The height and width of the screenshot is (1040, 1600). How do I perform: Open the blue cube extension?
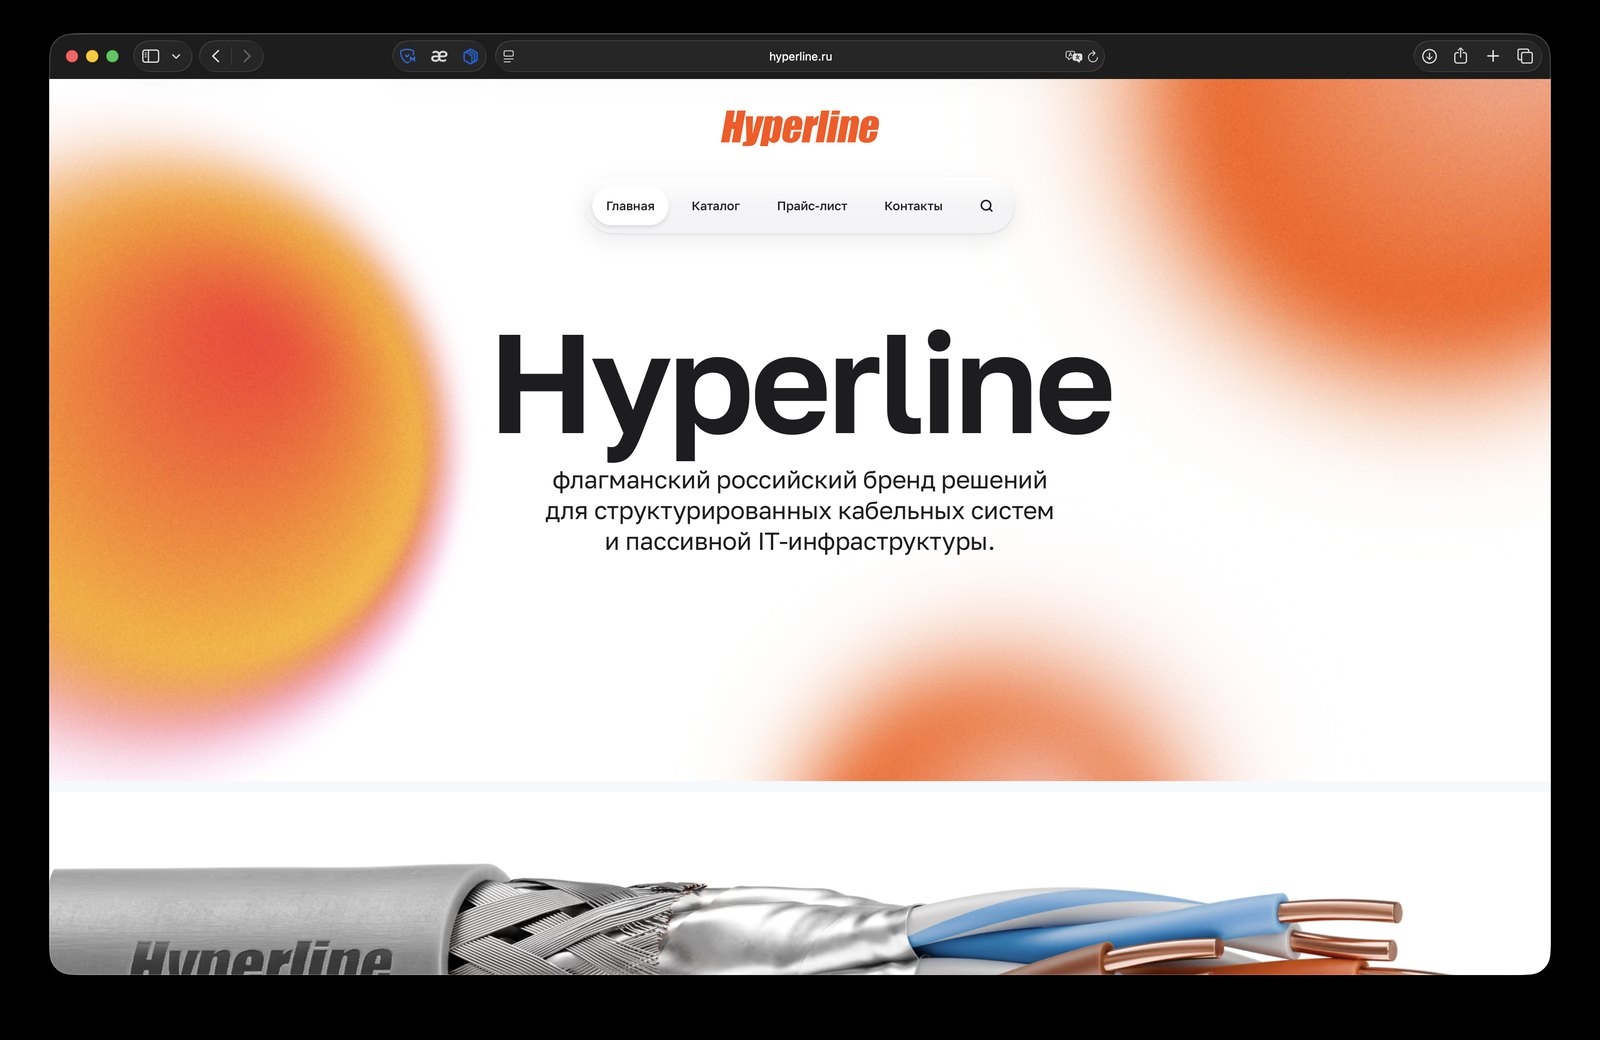pyautogui.click(x=470, y=56)
